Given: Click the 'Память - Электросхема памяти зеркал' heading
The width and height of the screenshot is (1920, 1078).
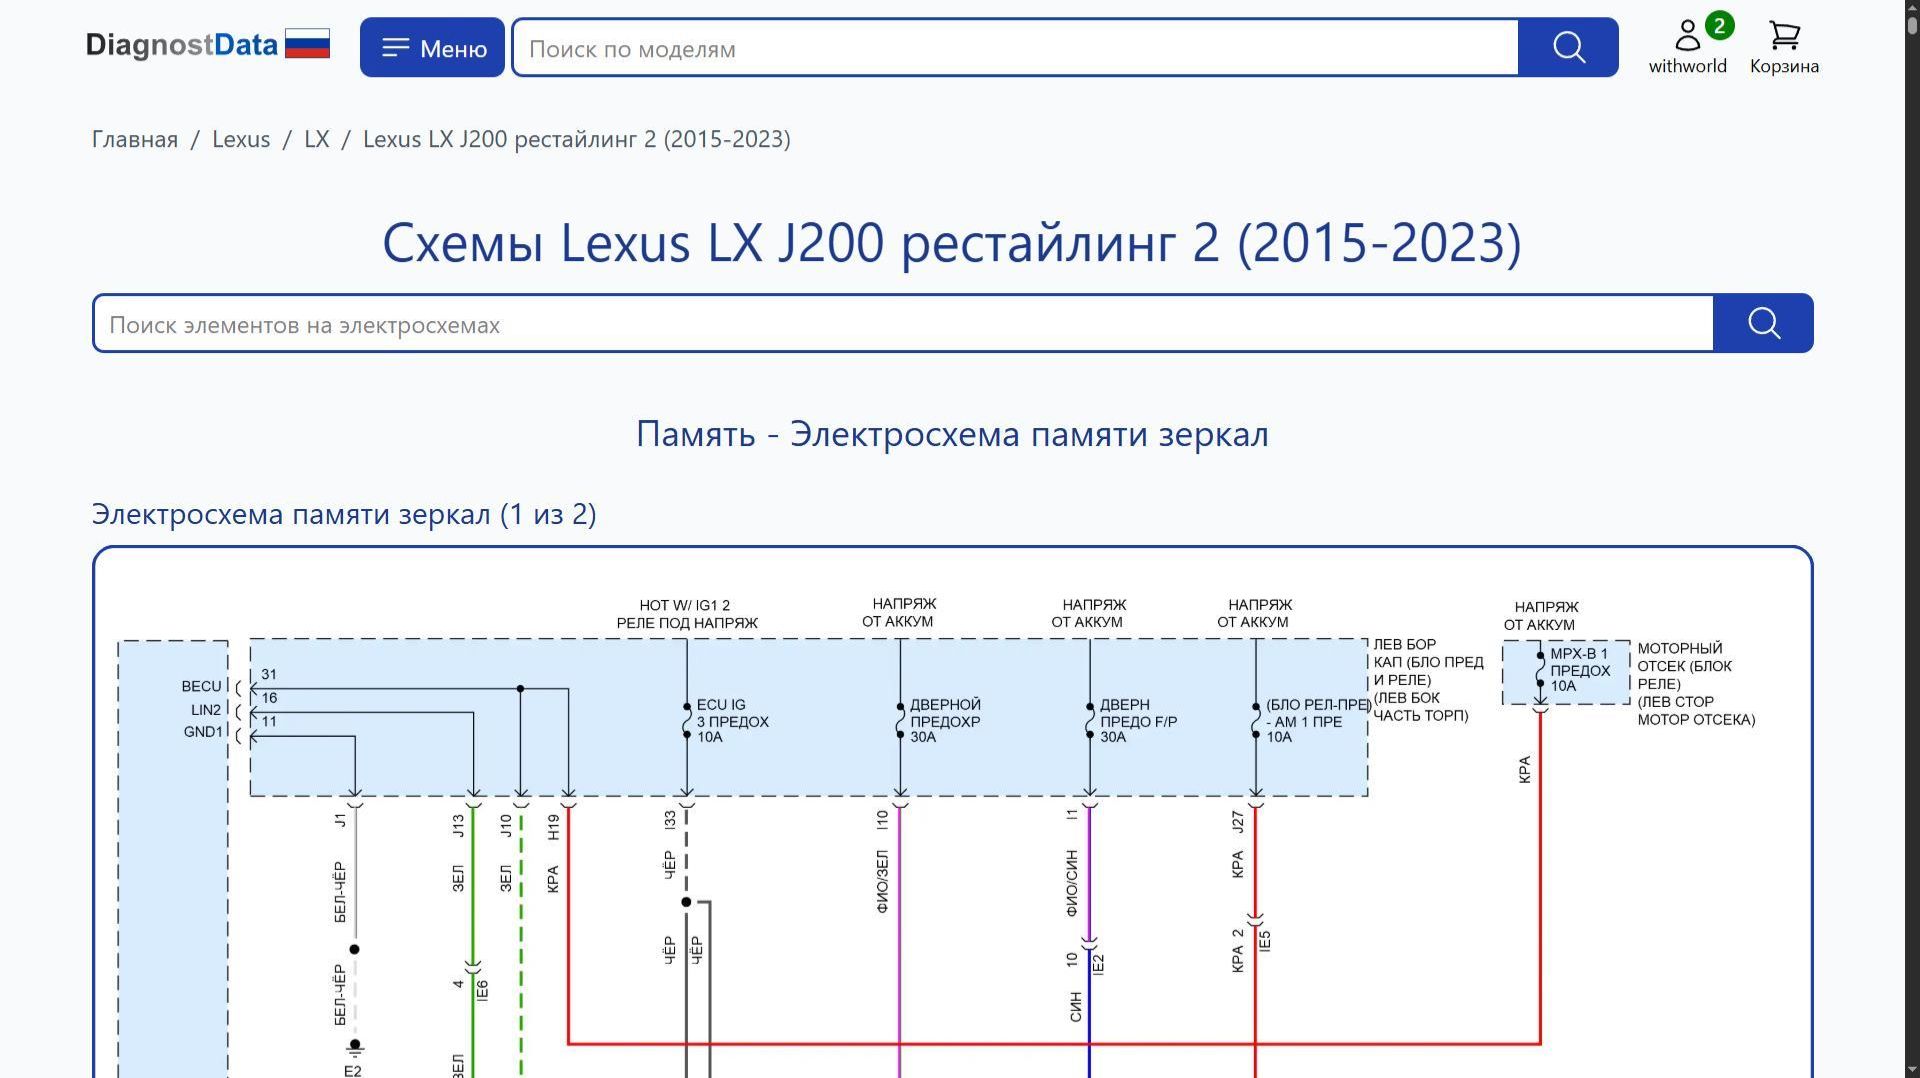Looking at the screenshot, I should pyautogui.click(x=952, y=434).
